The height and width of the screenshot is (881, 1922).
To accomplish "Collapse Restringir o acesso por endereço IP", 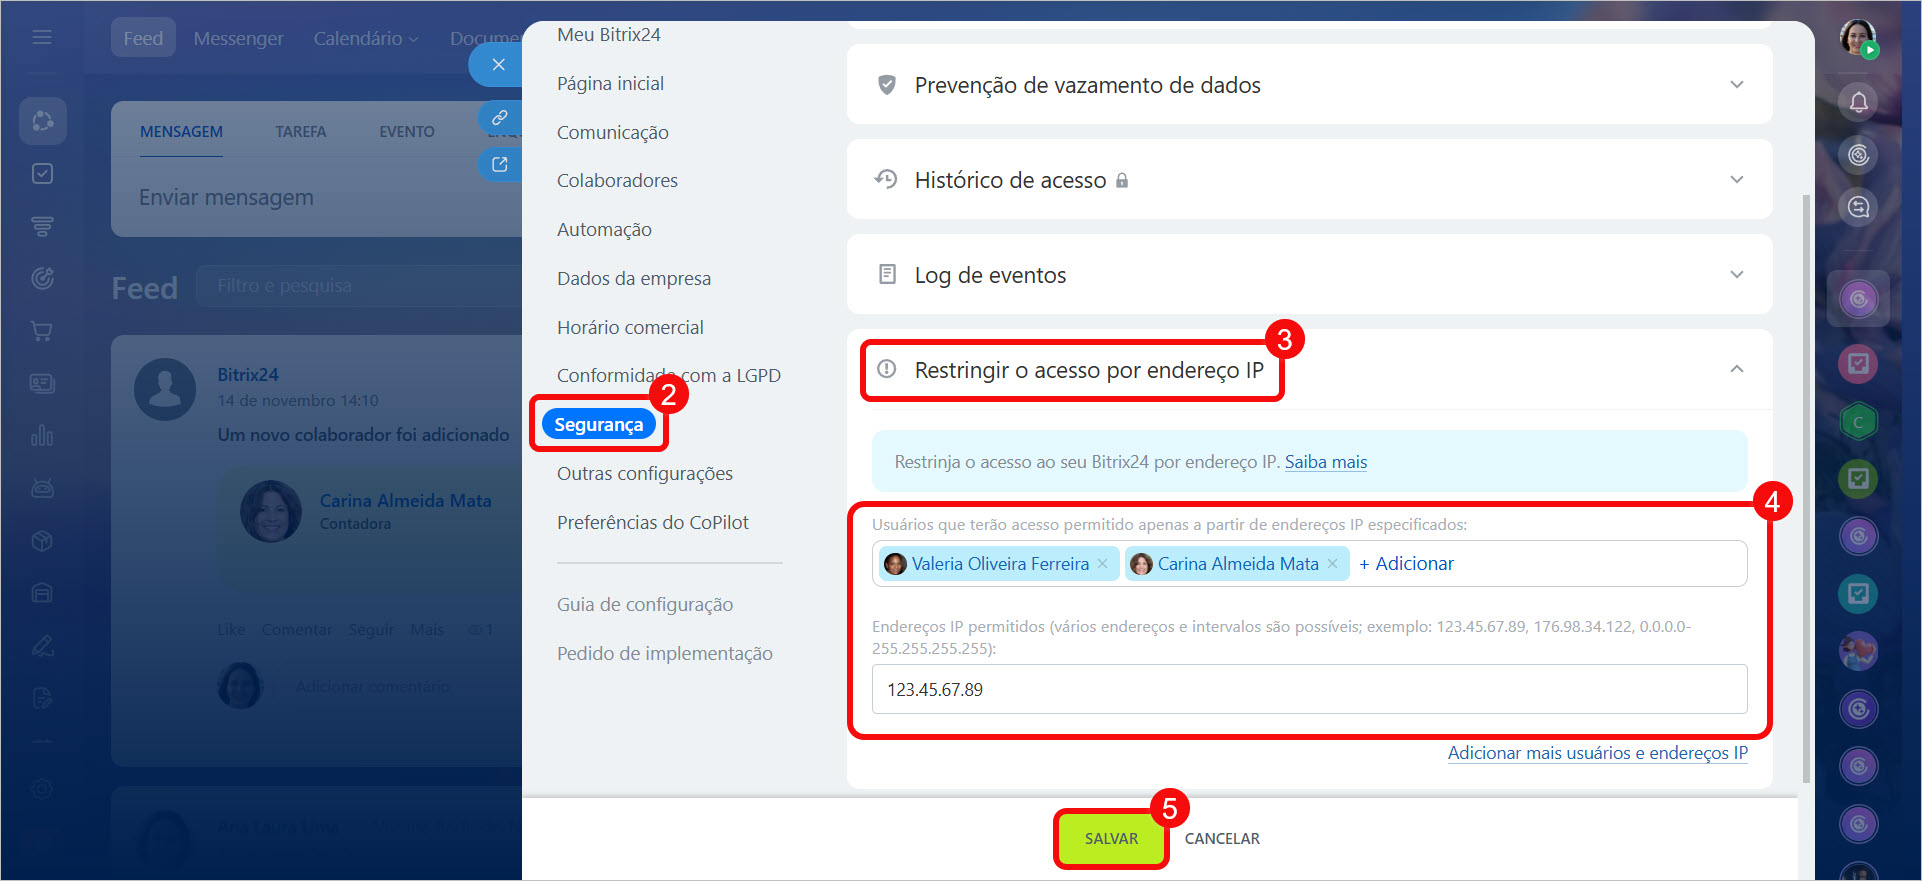I will pyautogui.click(x=1736, y=370).
